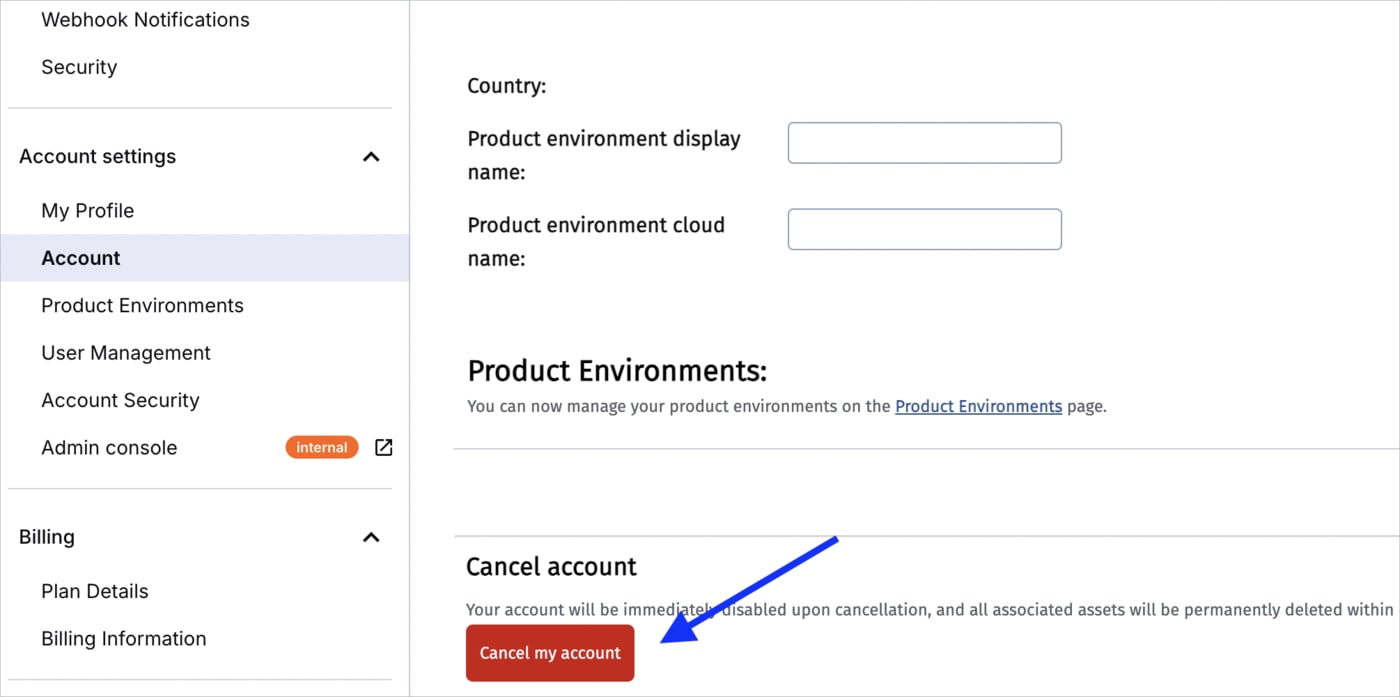
Task: Open Admin console in new window via external link icon
Action: coord(383,447)
